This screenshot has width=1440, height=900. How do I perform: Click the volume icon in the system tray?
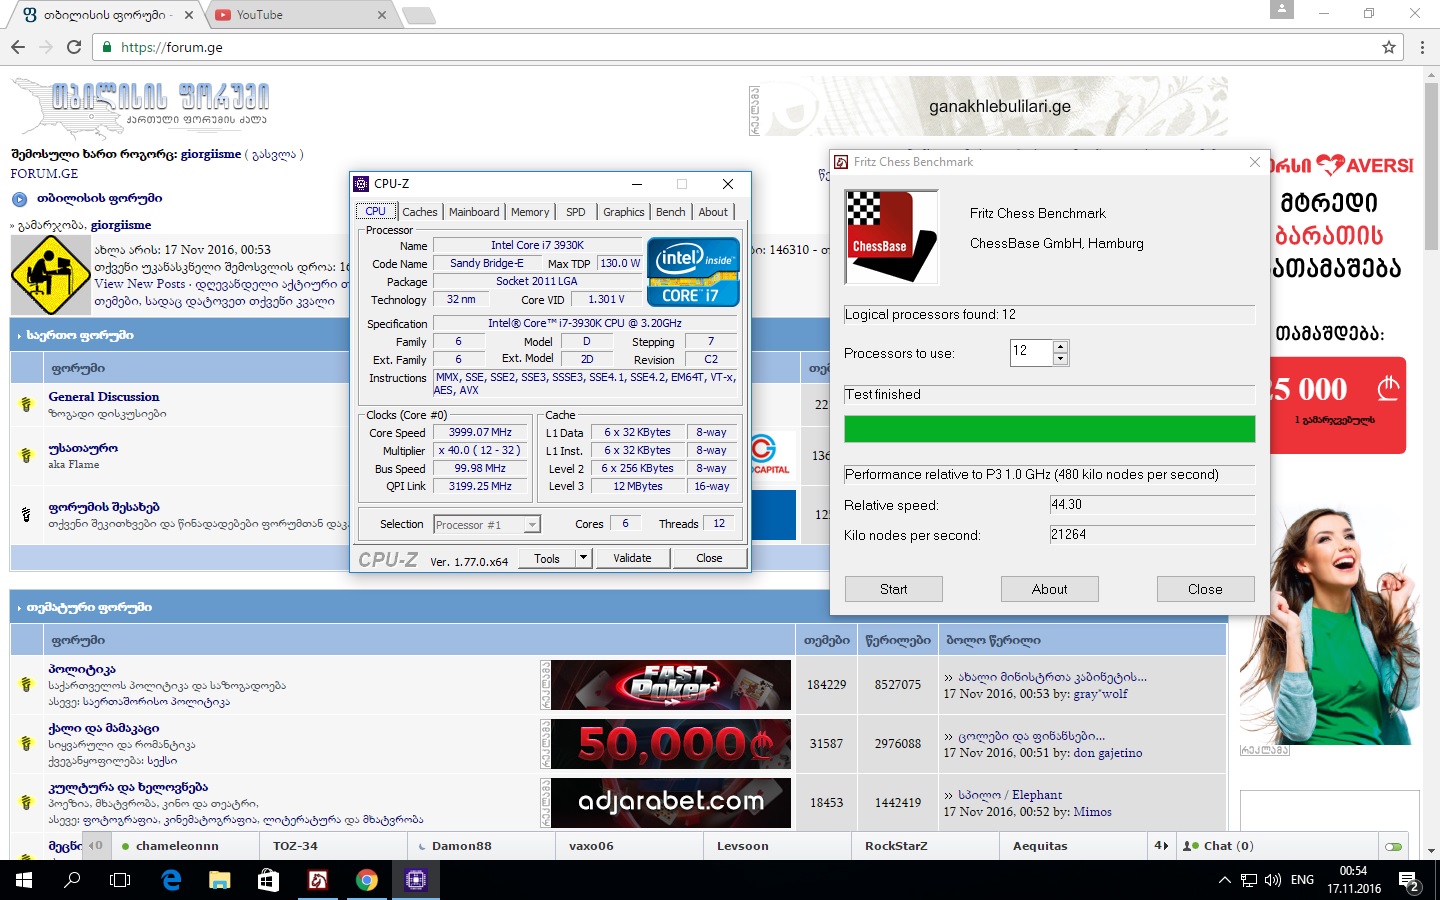coord(1272,880)
